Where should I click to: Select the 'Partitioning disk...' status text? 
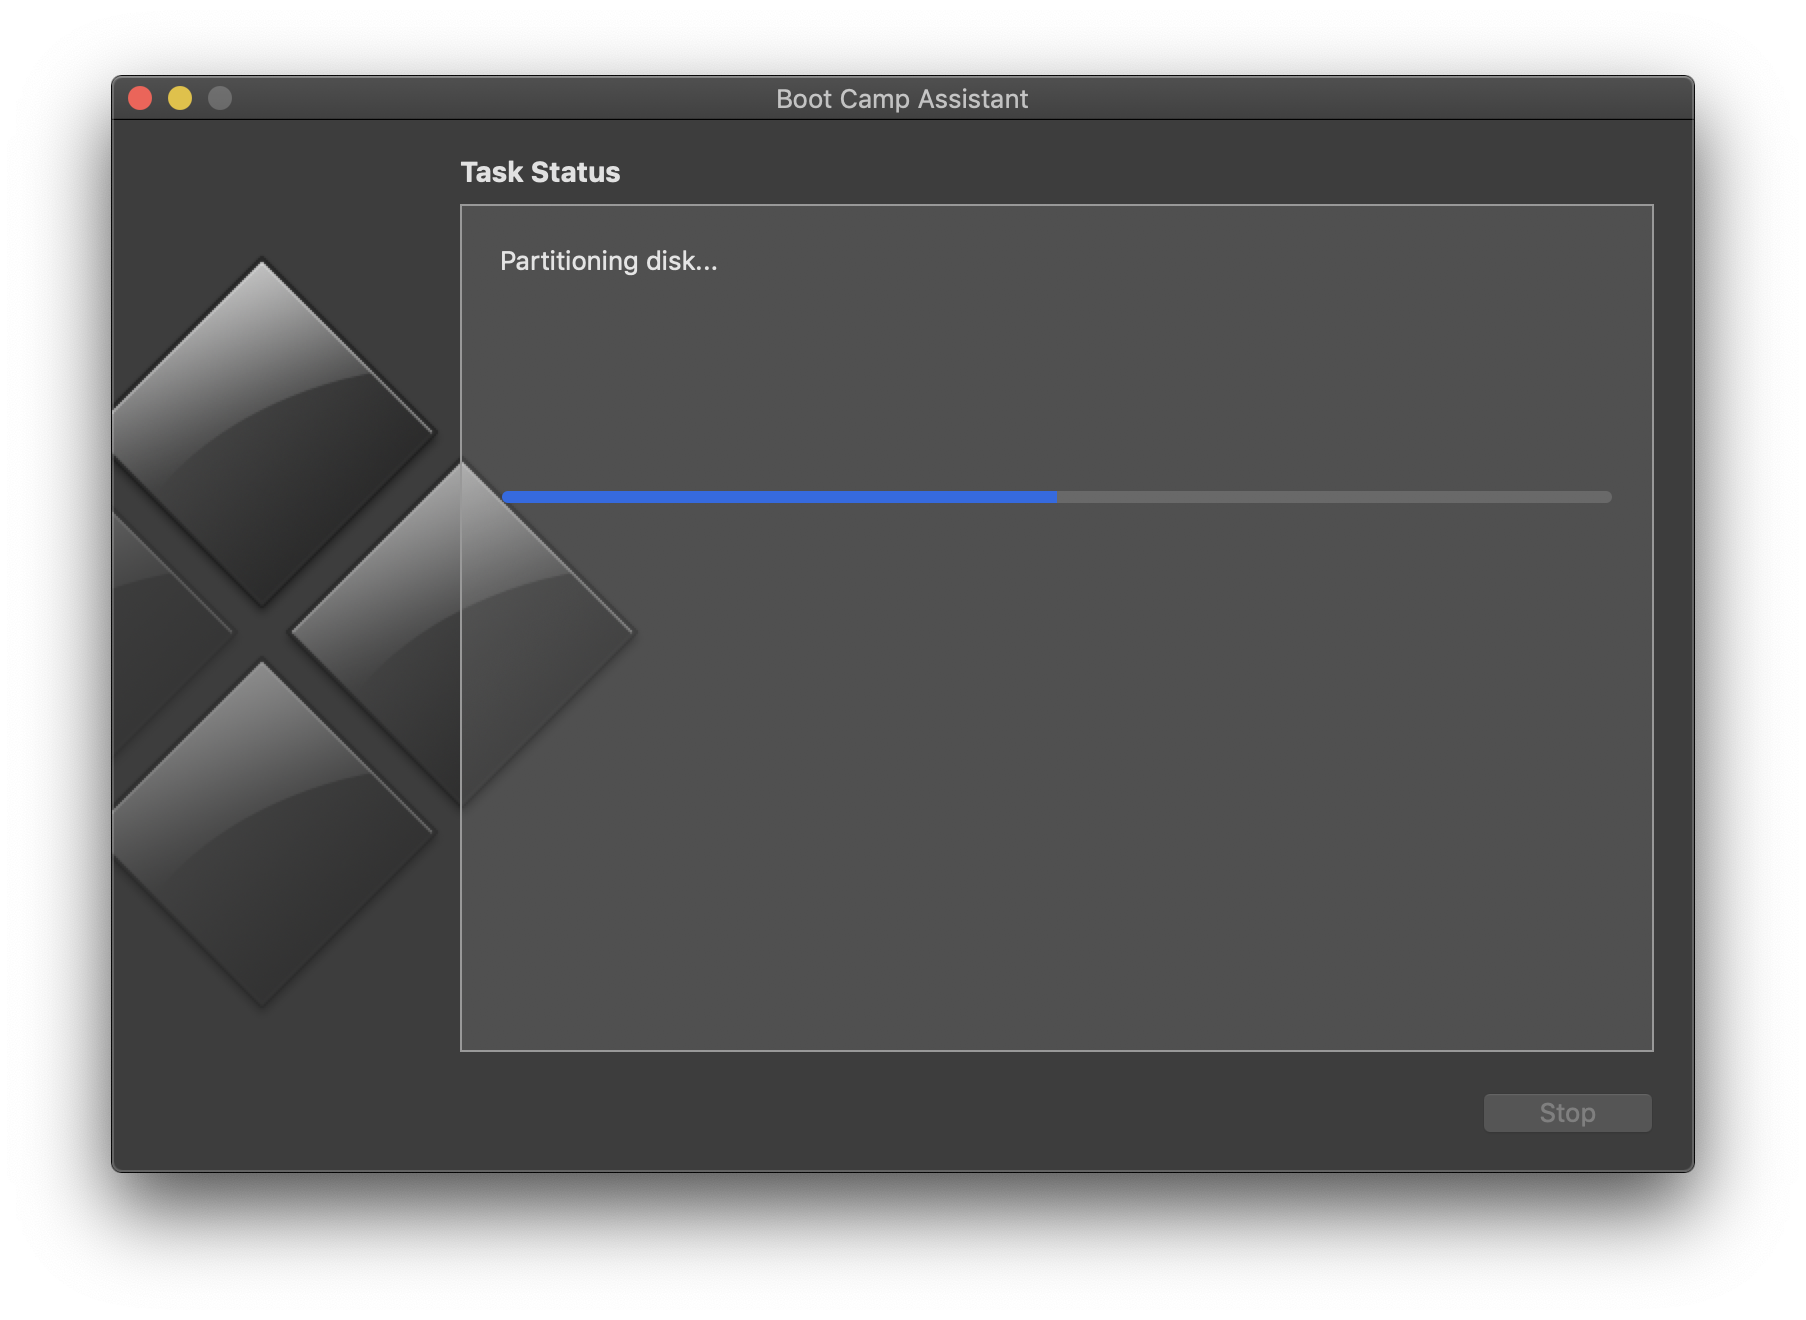click(608, 261)
